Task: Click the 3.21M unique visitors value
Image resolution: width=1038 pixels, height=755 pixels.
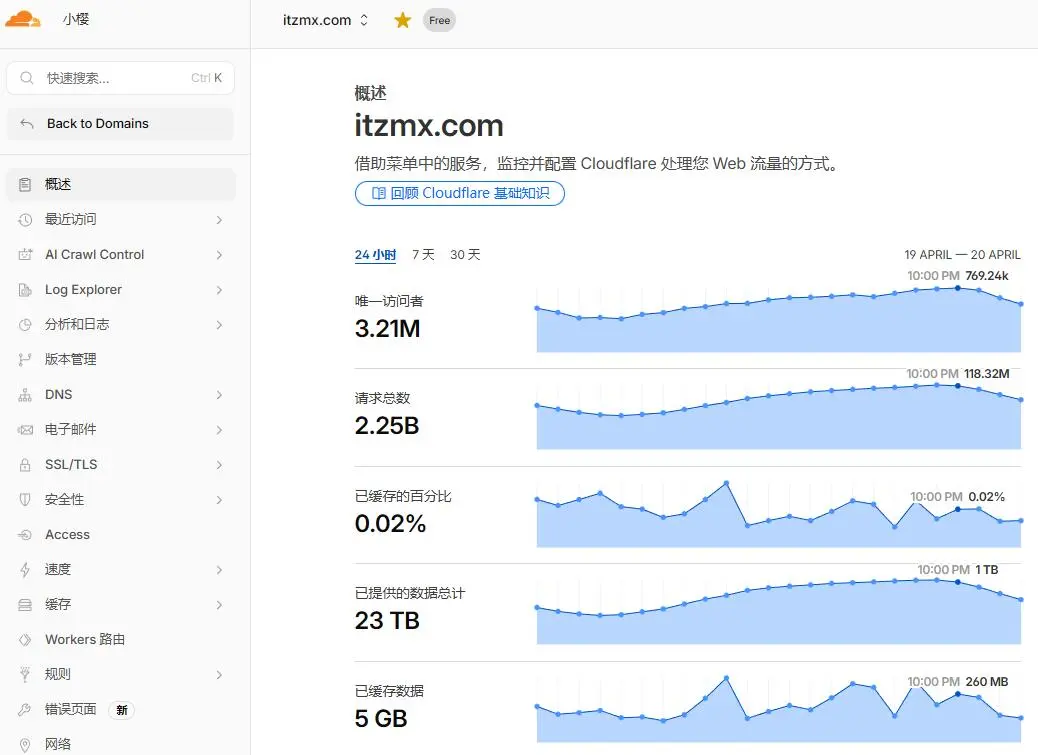Action: 388,329
